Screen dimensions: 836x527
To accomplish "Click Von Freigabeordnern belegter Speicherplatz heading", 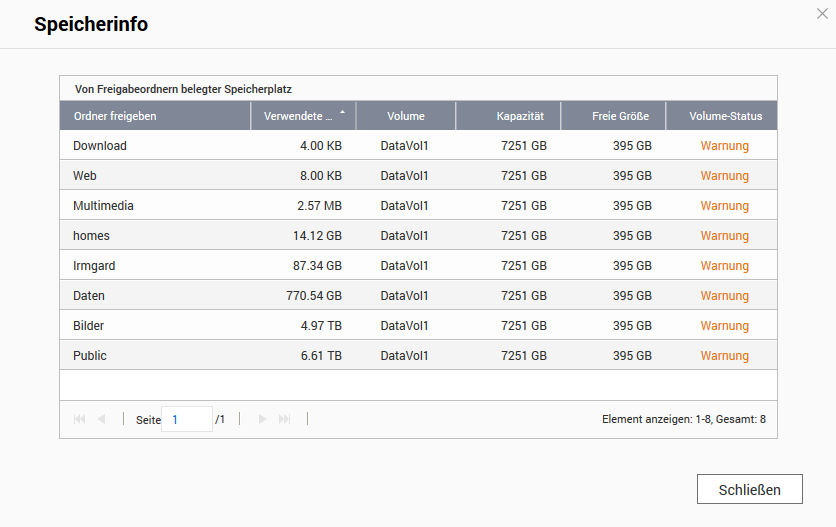I will (x=183, y=89).
